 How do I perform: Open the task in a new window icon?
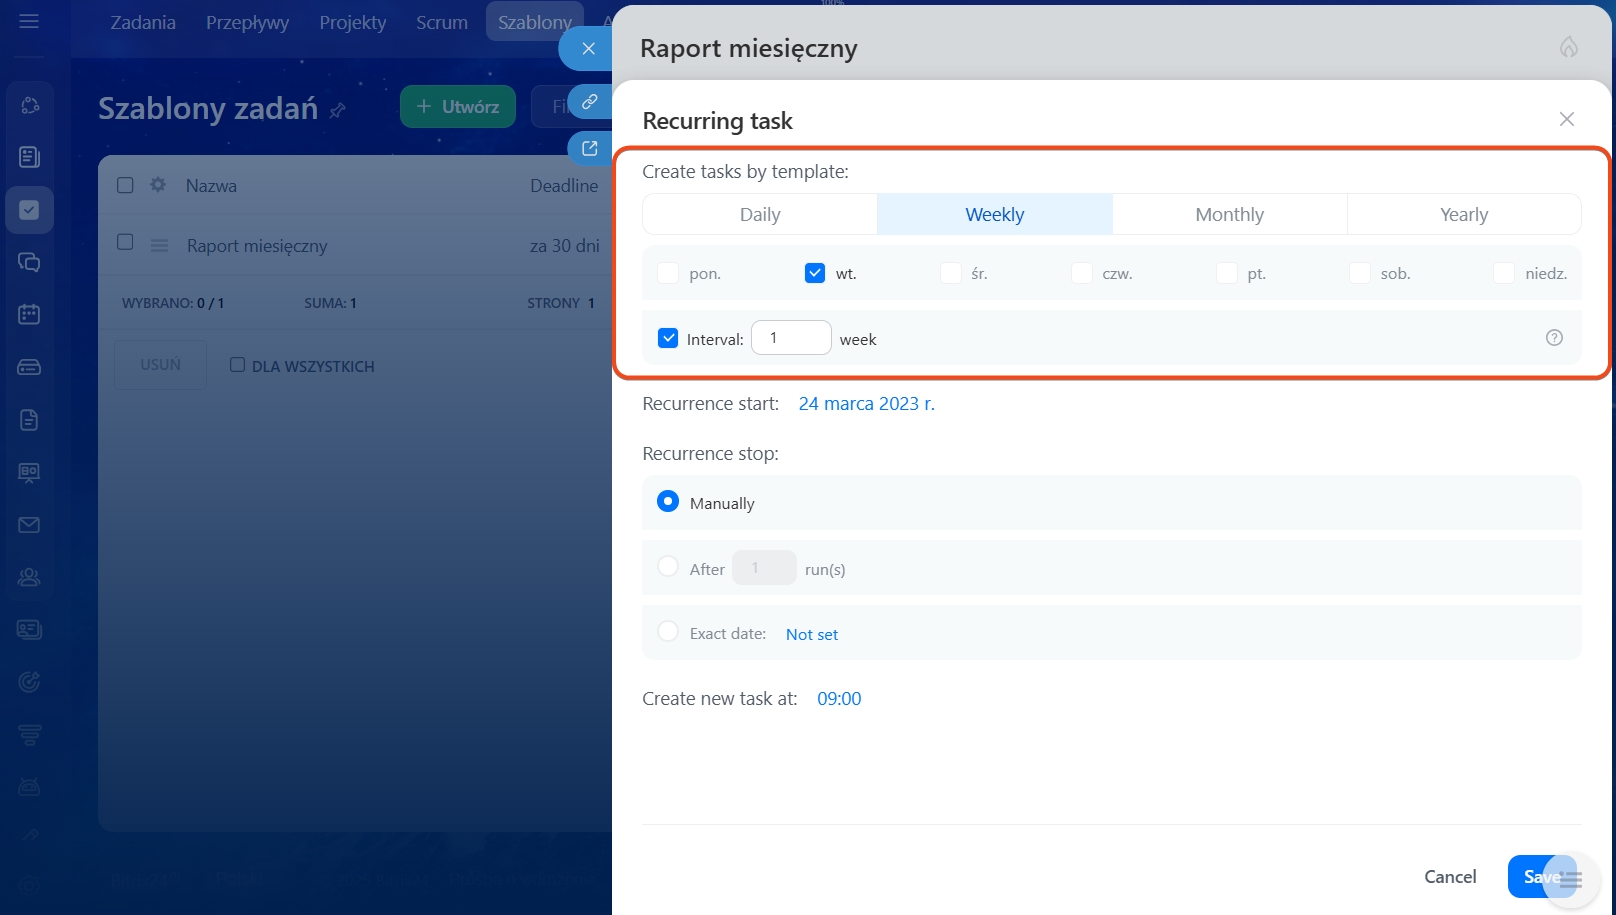(590, 148)
